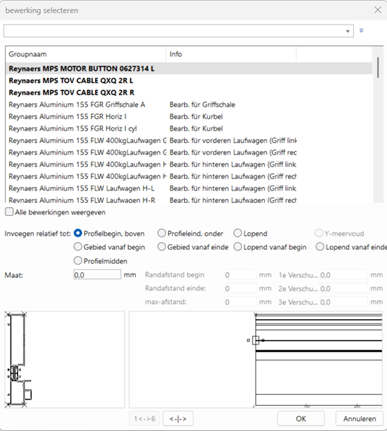Screen dimensions: 387x431
Task: Click the profile side-view preview drawing
Action: click(x=256, y=359)
